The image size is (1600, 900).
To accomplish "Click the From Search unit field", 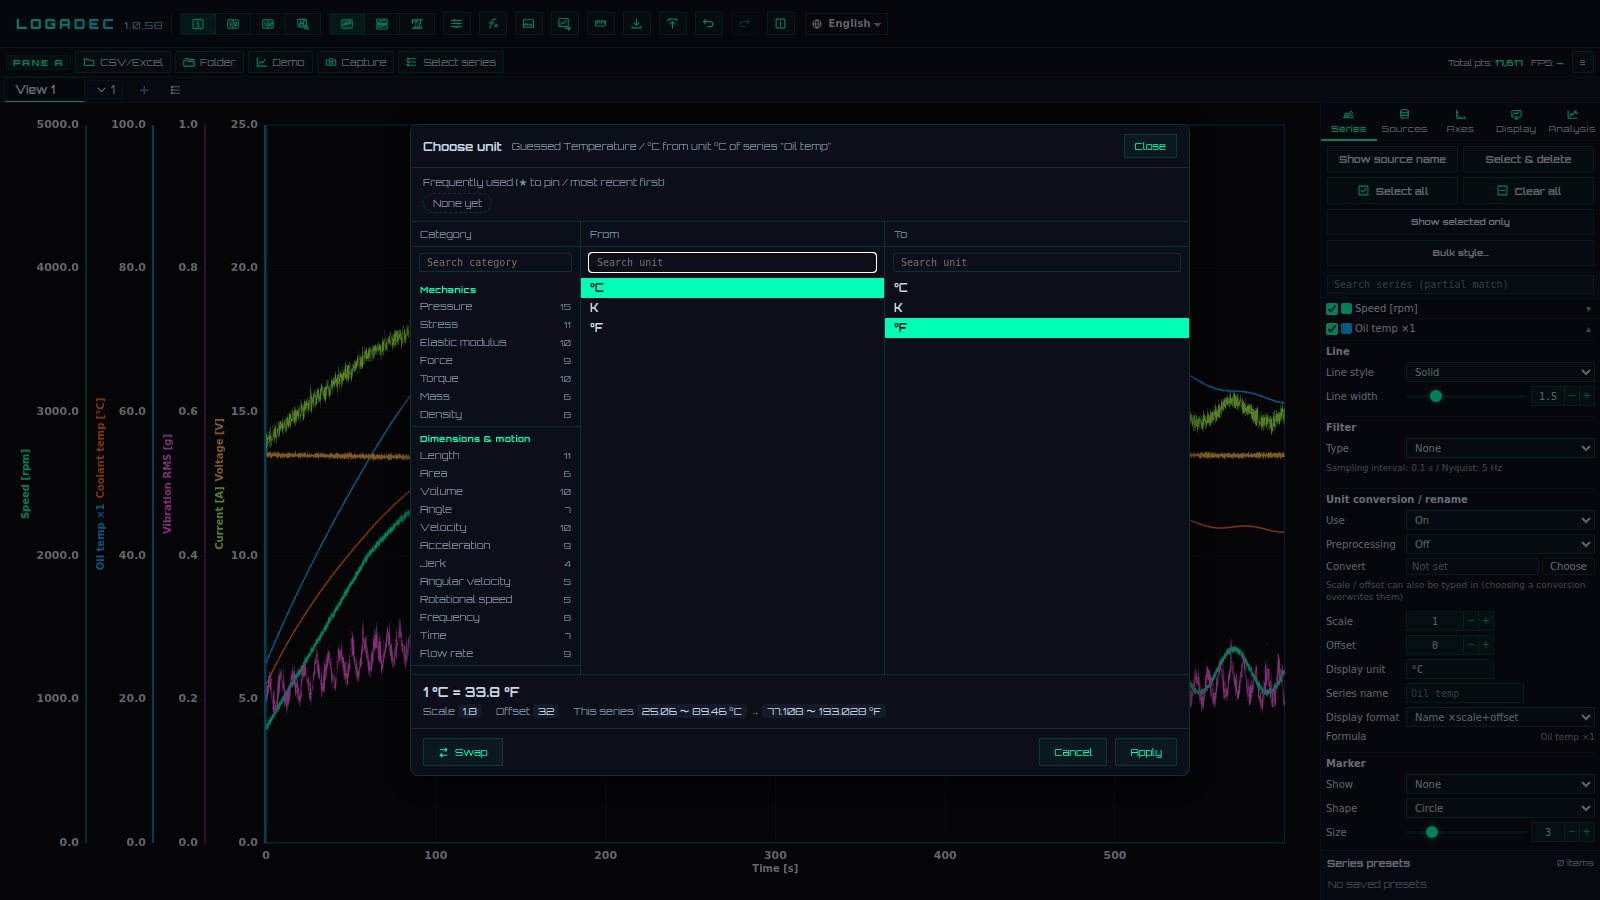I will pos(732,262).
